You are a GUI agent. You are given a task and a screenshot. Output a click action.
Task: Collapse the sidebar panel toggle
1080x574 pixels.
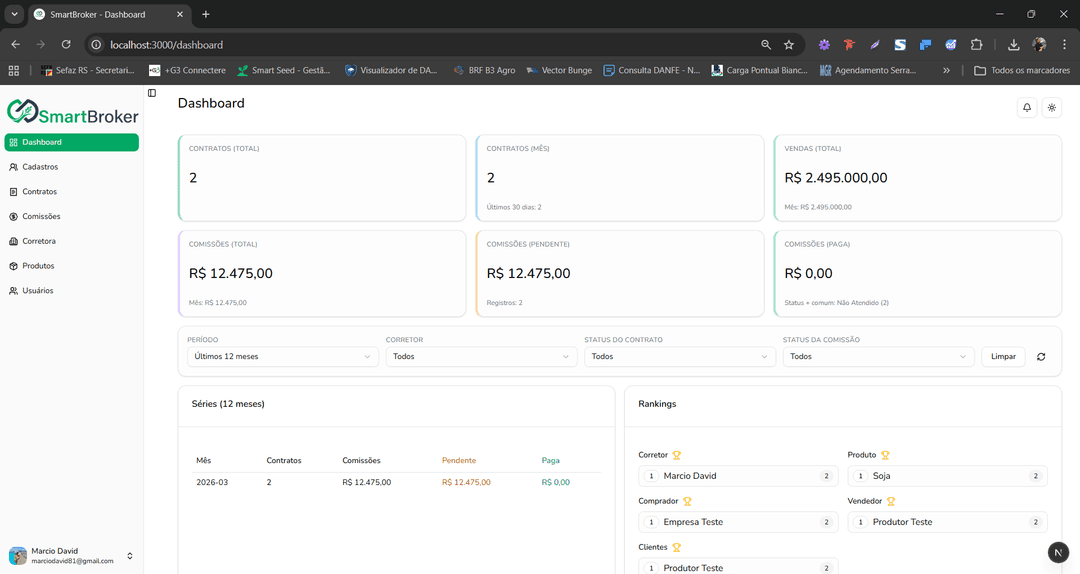coord(152,93)
